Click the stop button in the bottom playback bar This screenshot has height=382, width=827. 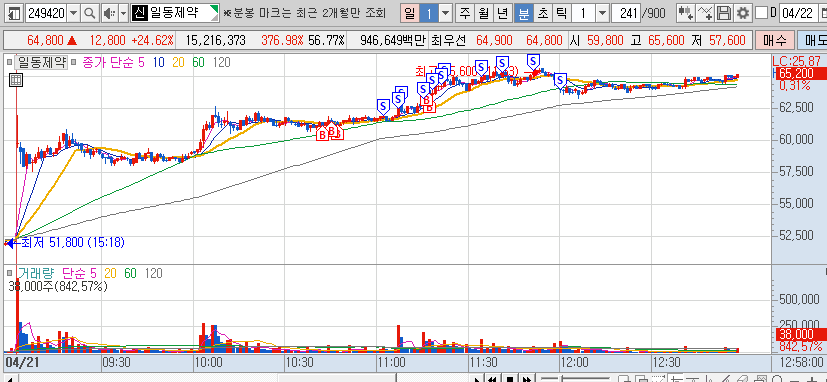[x=509, y=378]
